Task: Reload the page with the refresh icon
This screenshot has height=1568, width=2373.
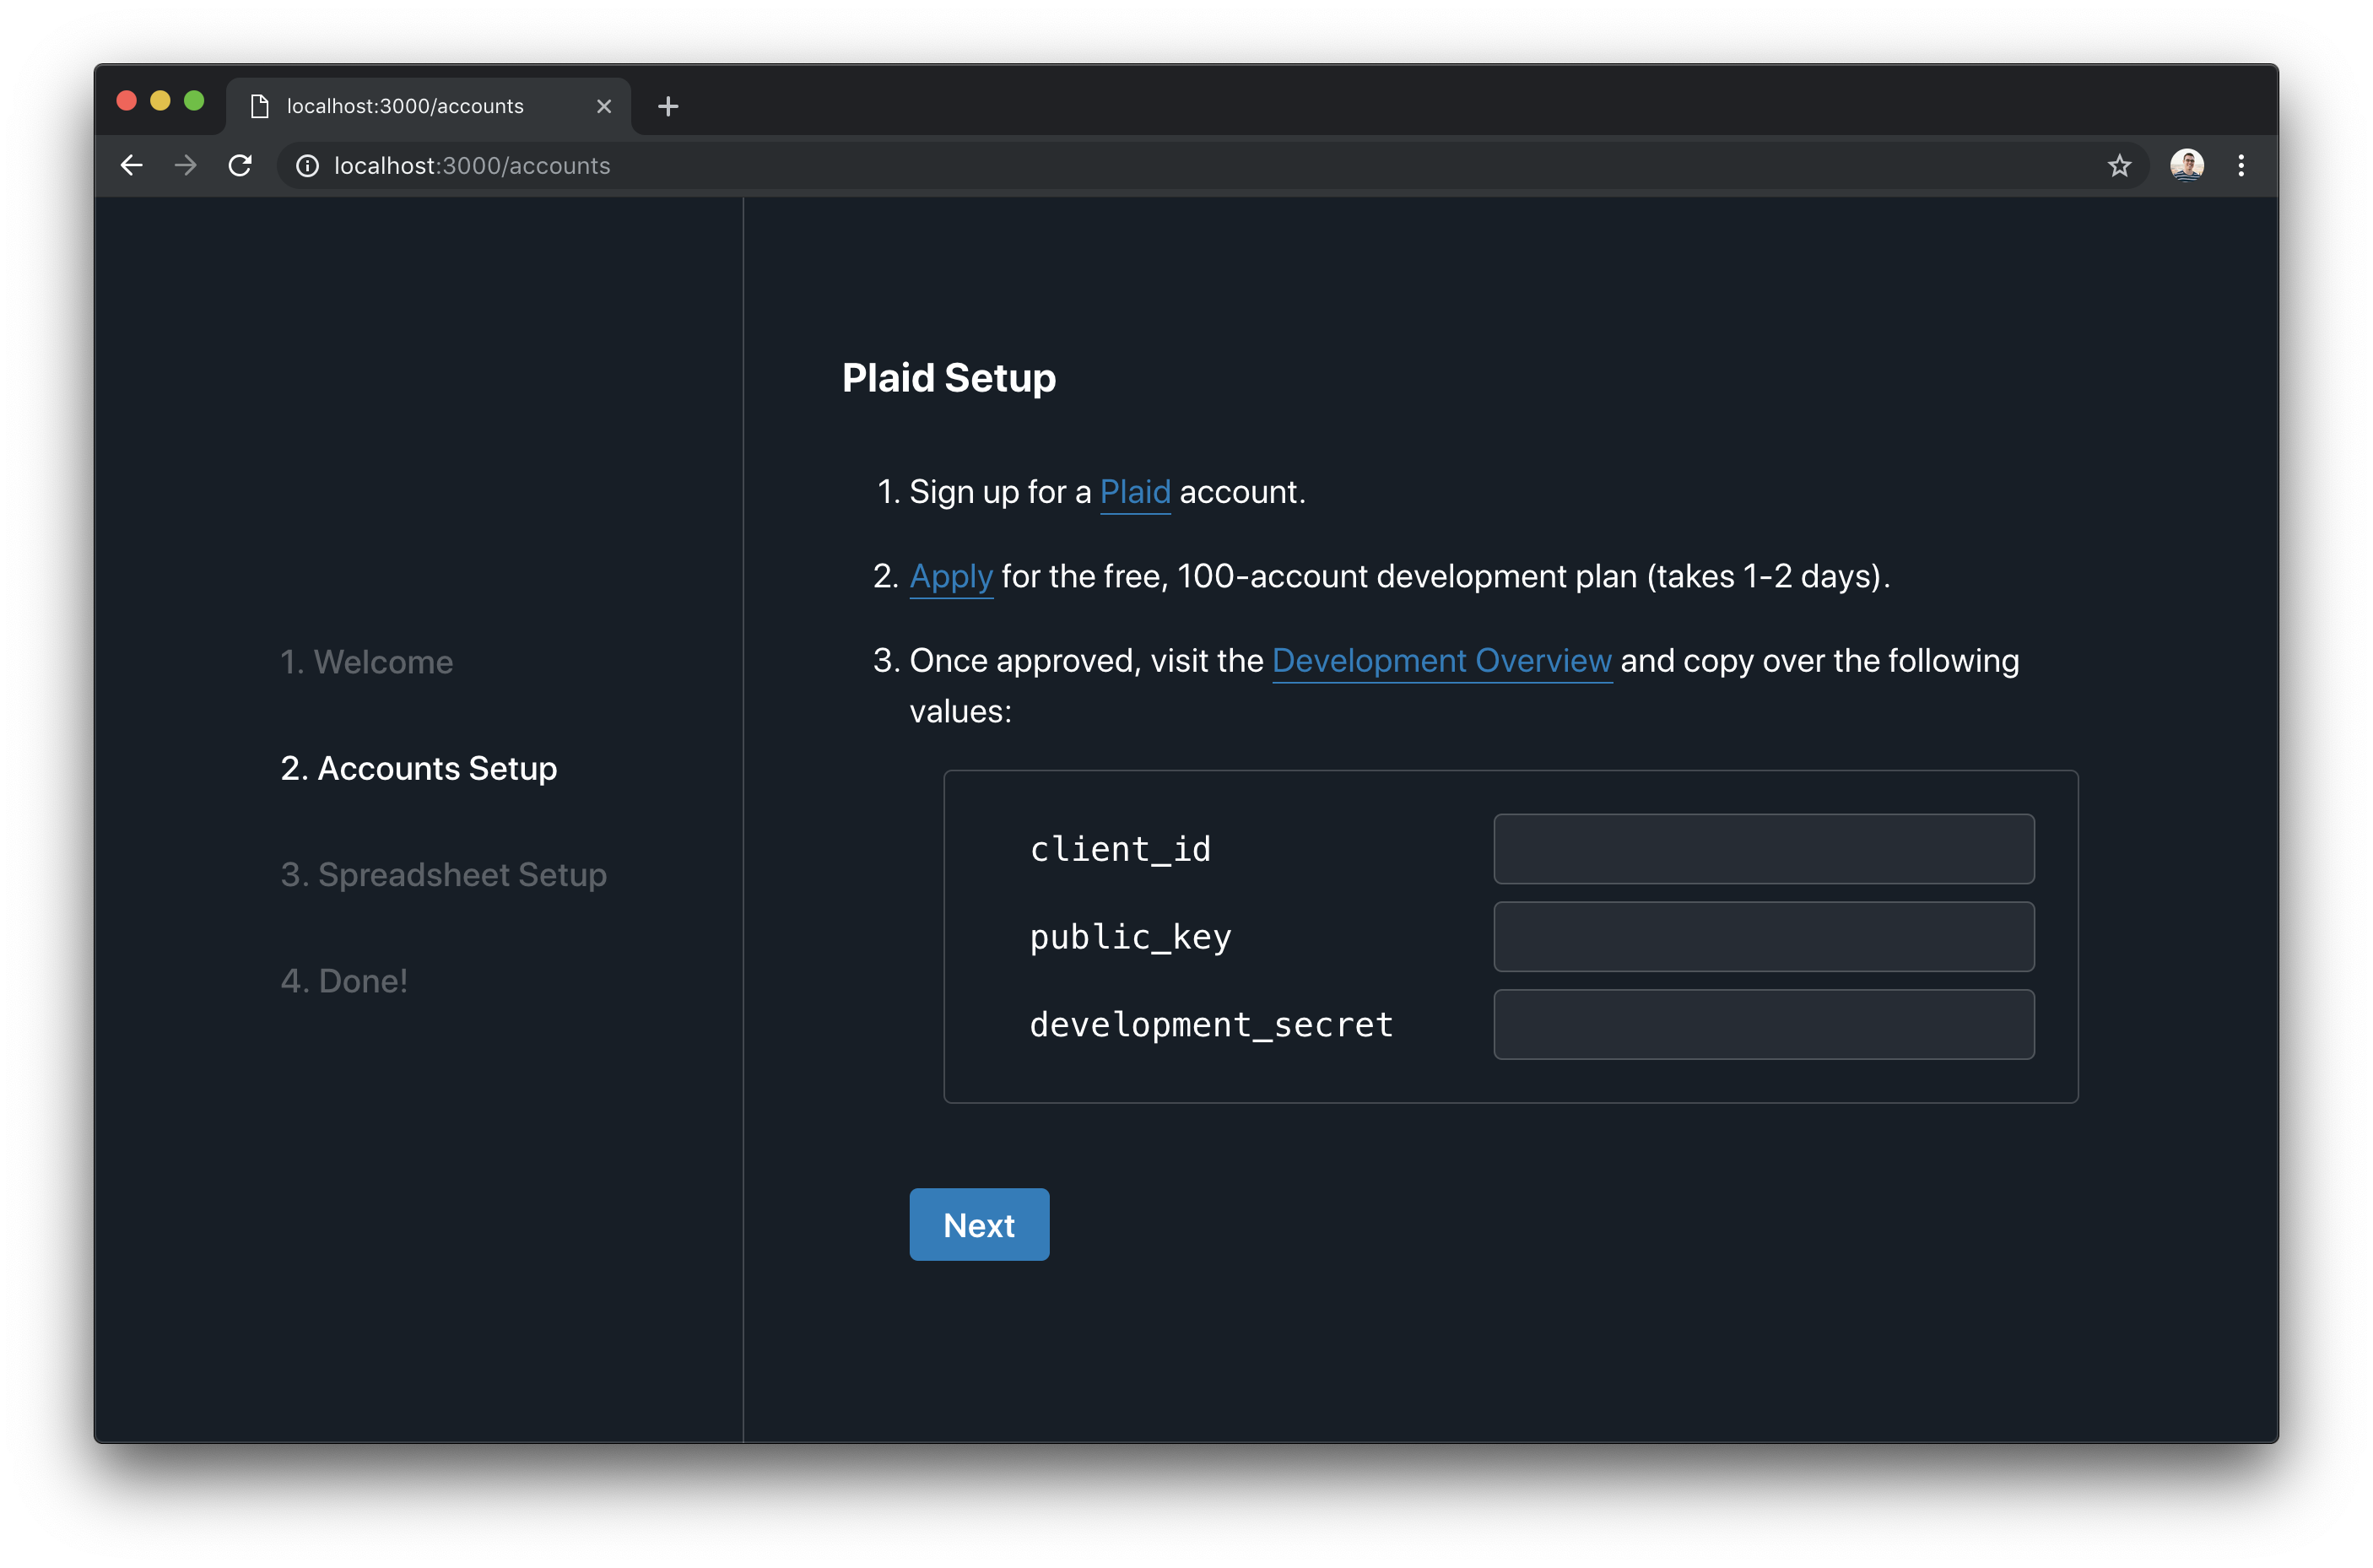Action: click(x=240, y=165)
